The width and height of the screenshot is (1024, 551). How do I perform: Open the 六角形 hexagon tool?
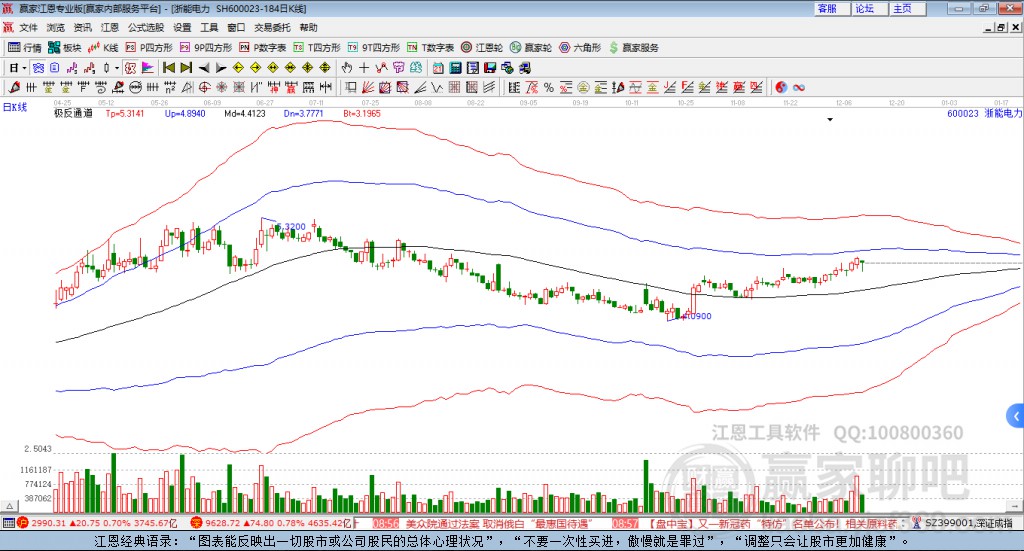pyautogui.click(x=580, y=48)
